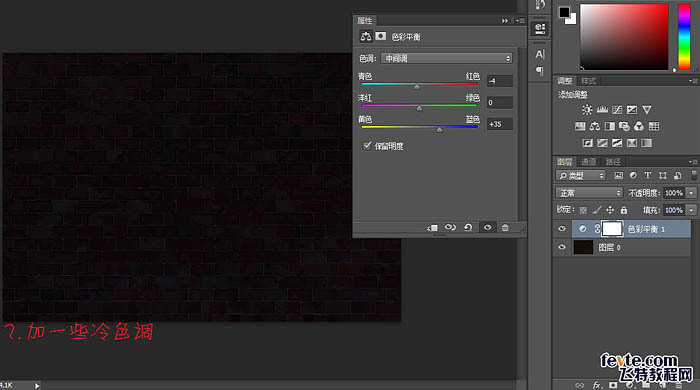Open the Adjustments panel menu
This screenshot has width=700, height=390.
pos(693,81)
